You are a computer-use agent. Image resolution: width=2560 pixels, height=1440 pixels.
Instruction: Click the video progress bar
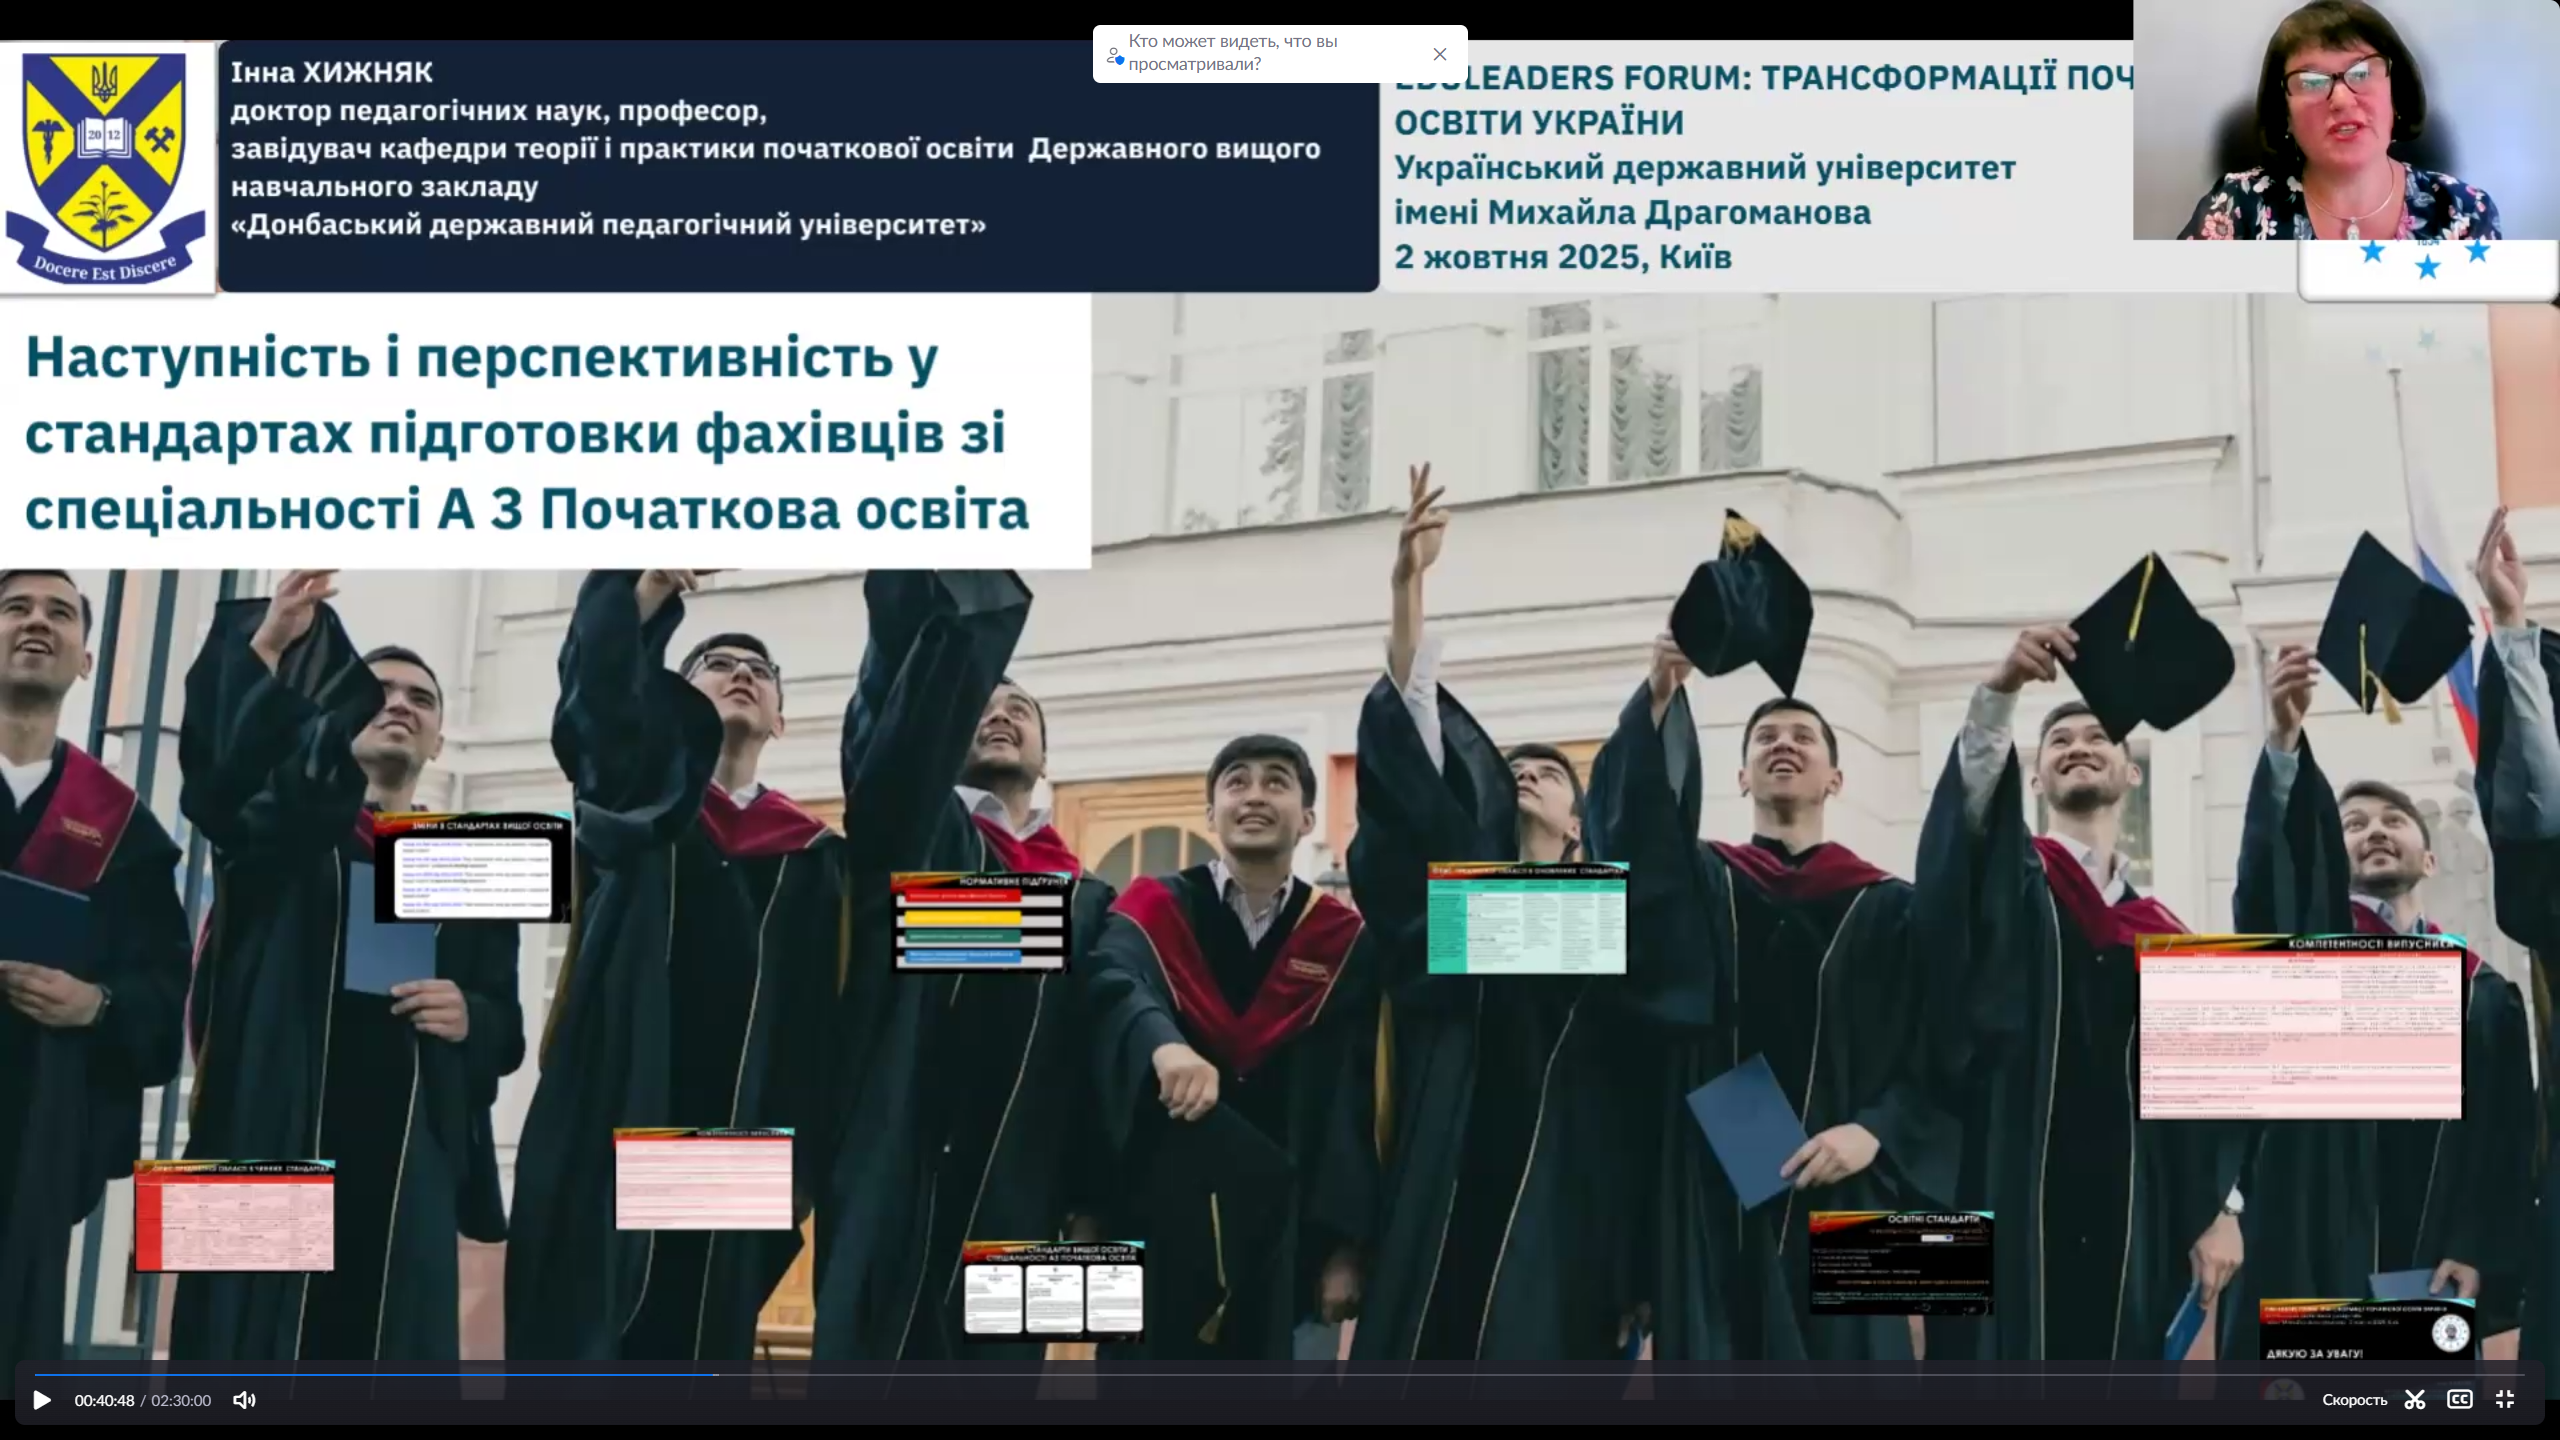click(x=1280, y=1375)
